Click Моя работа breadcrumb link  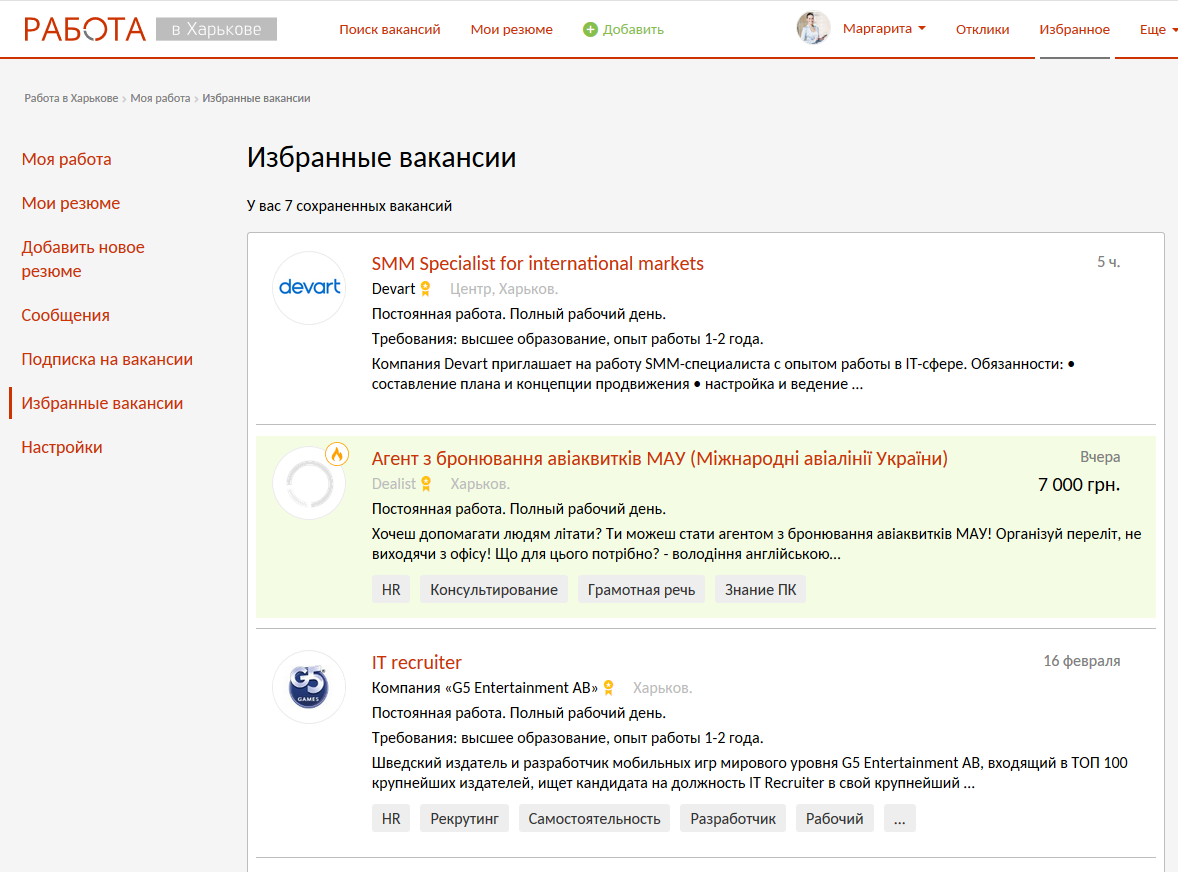click(160, 98)
